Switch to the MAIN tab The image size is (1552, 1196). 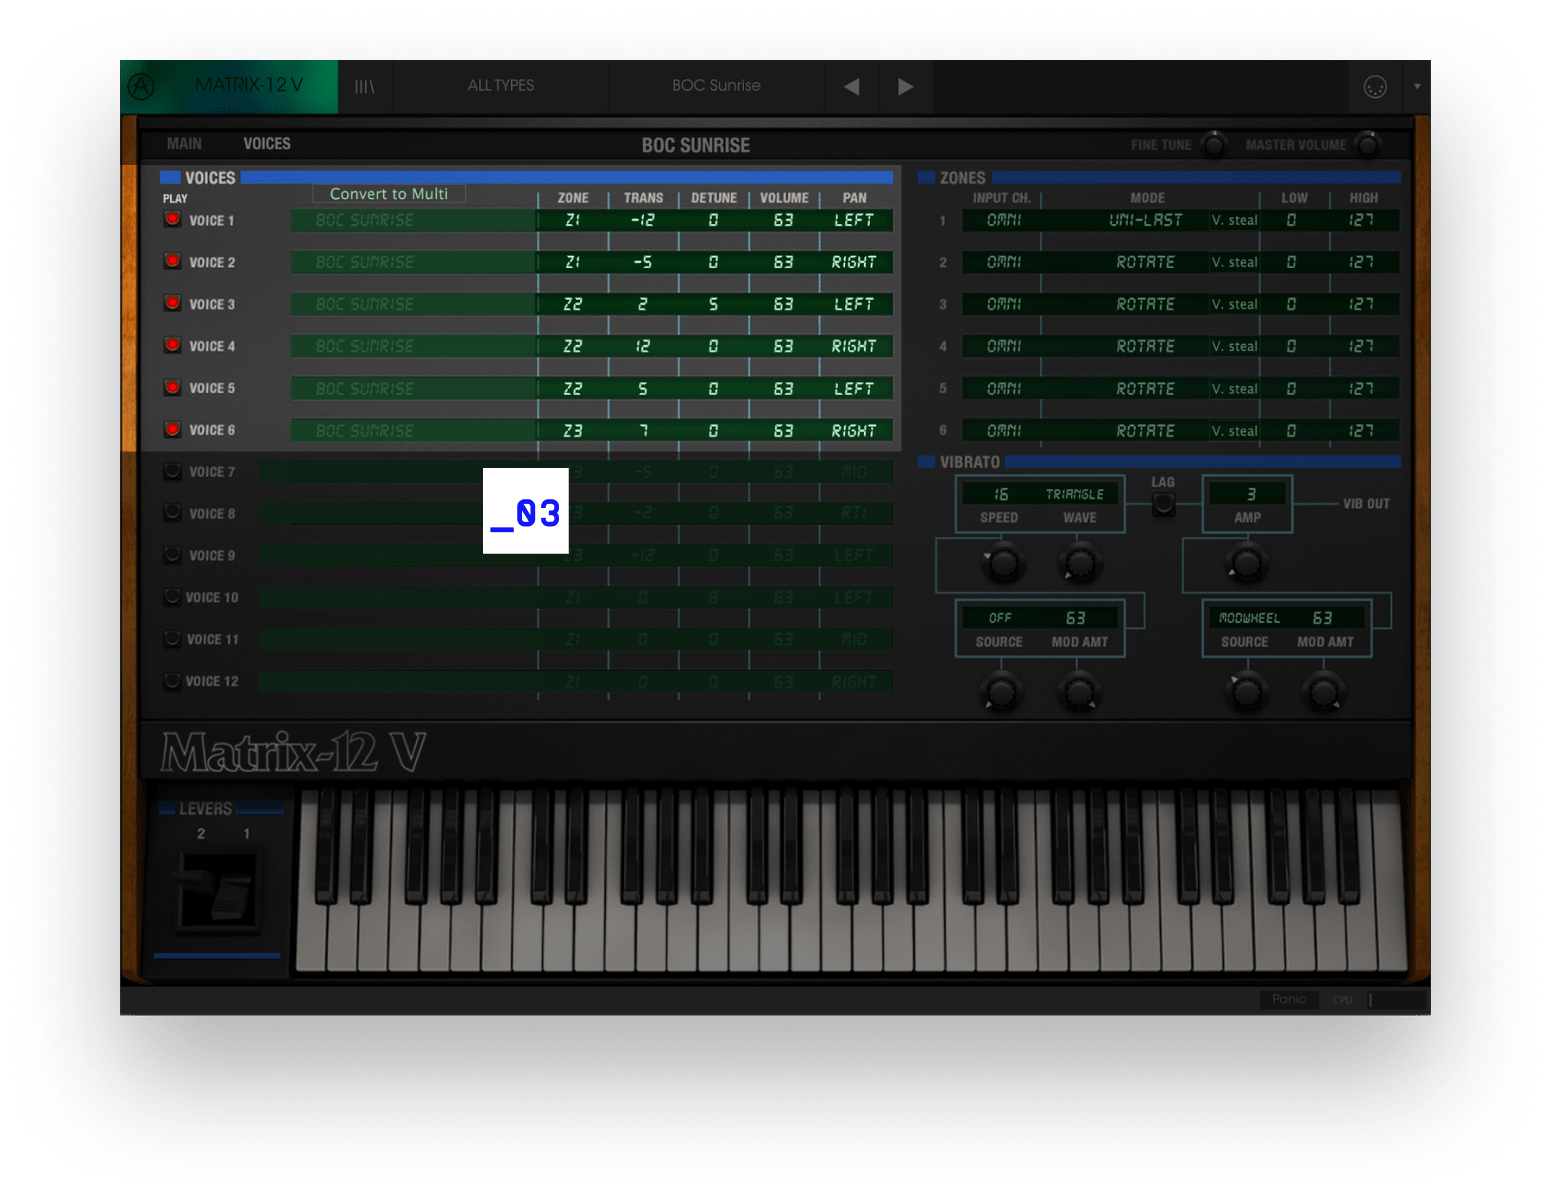tap(184, 144)
